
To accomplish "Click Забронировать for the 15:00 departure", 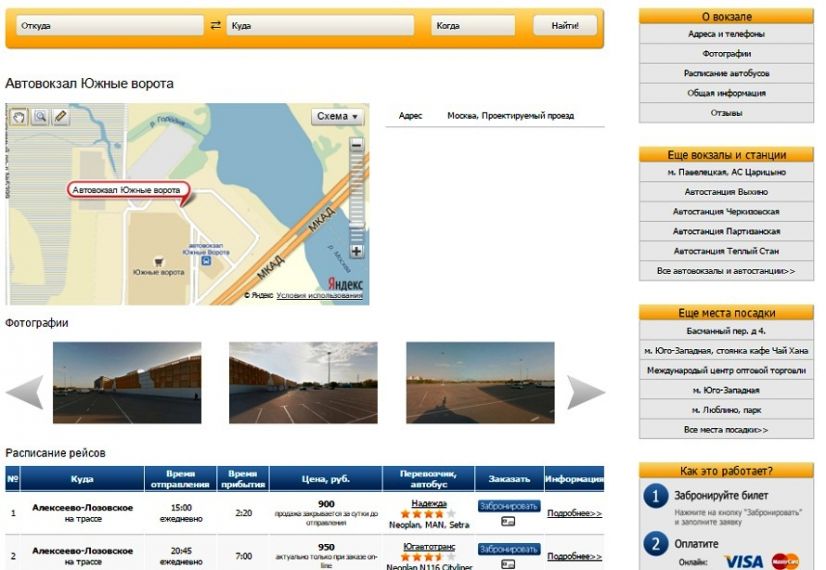I will tap(508, 506).
